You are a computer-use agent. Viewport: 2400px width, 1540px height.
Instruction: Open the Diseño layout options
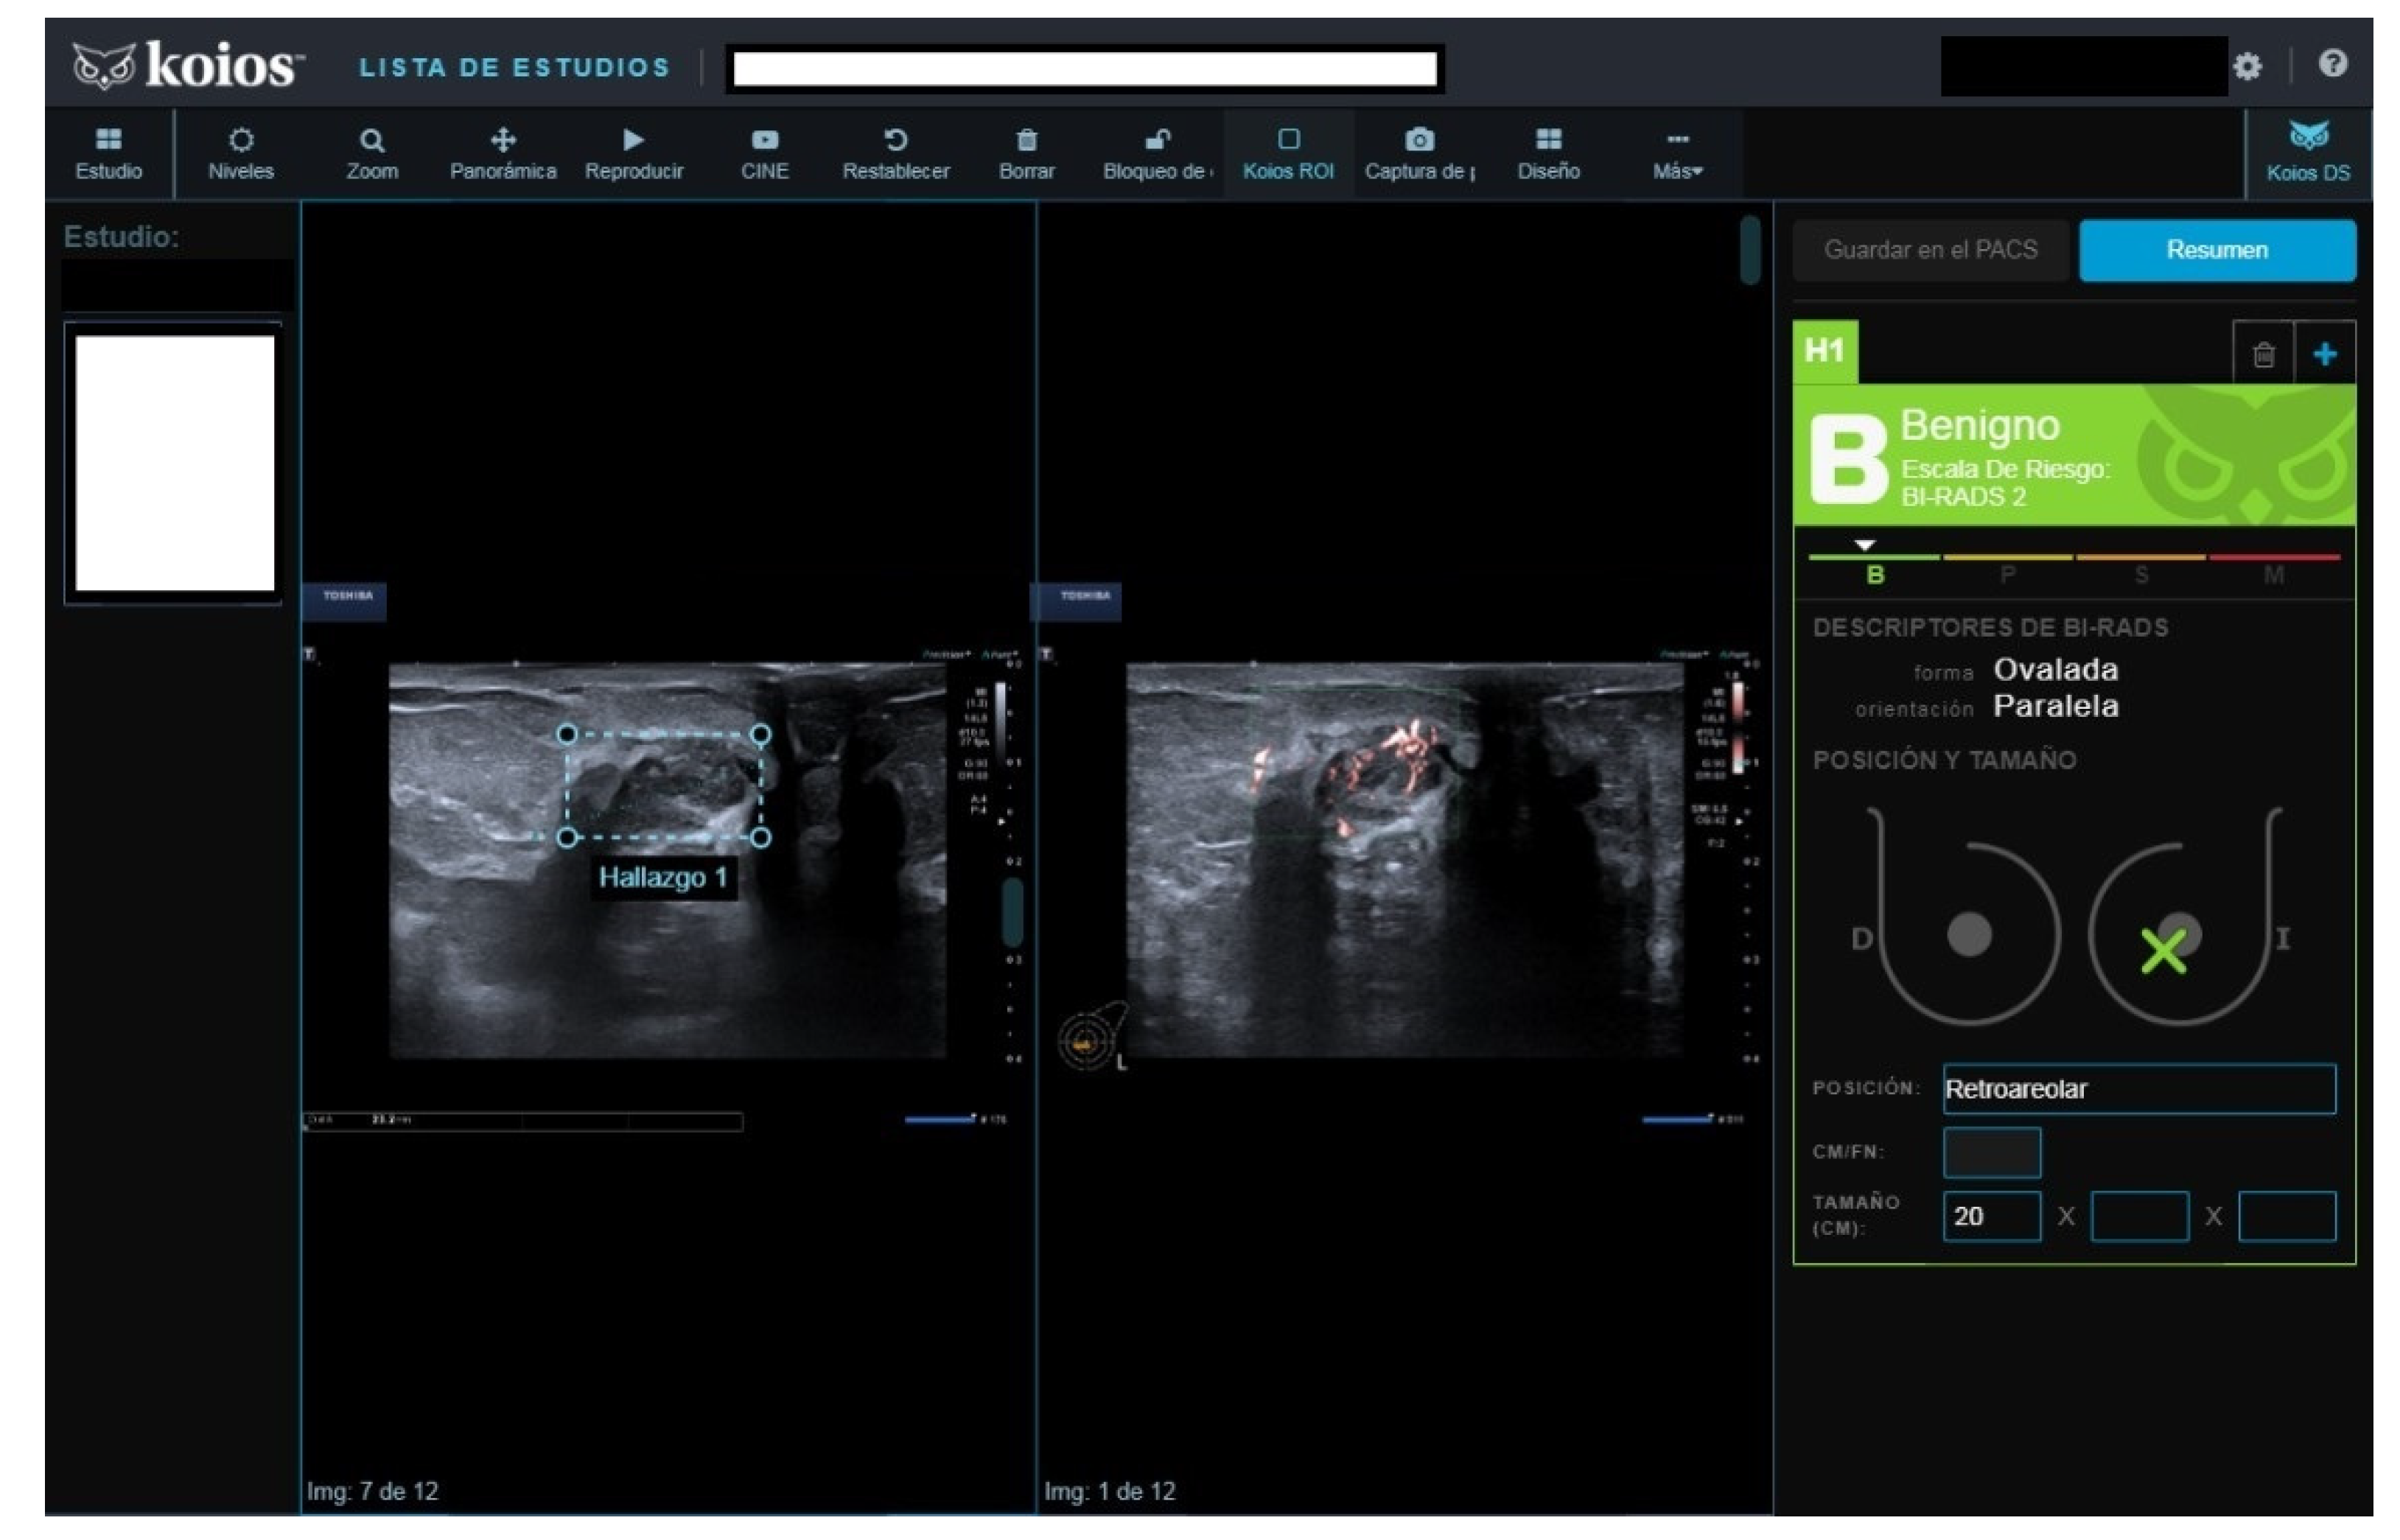[1548, 152]
